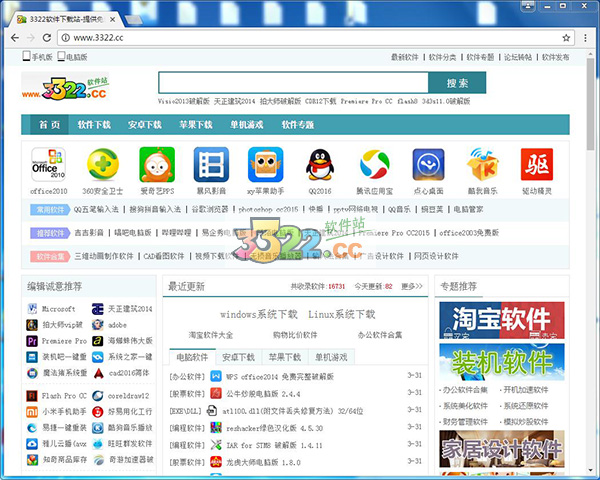Click the 龙虎大师电脑版 icon

(x=216, y=462)
